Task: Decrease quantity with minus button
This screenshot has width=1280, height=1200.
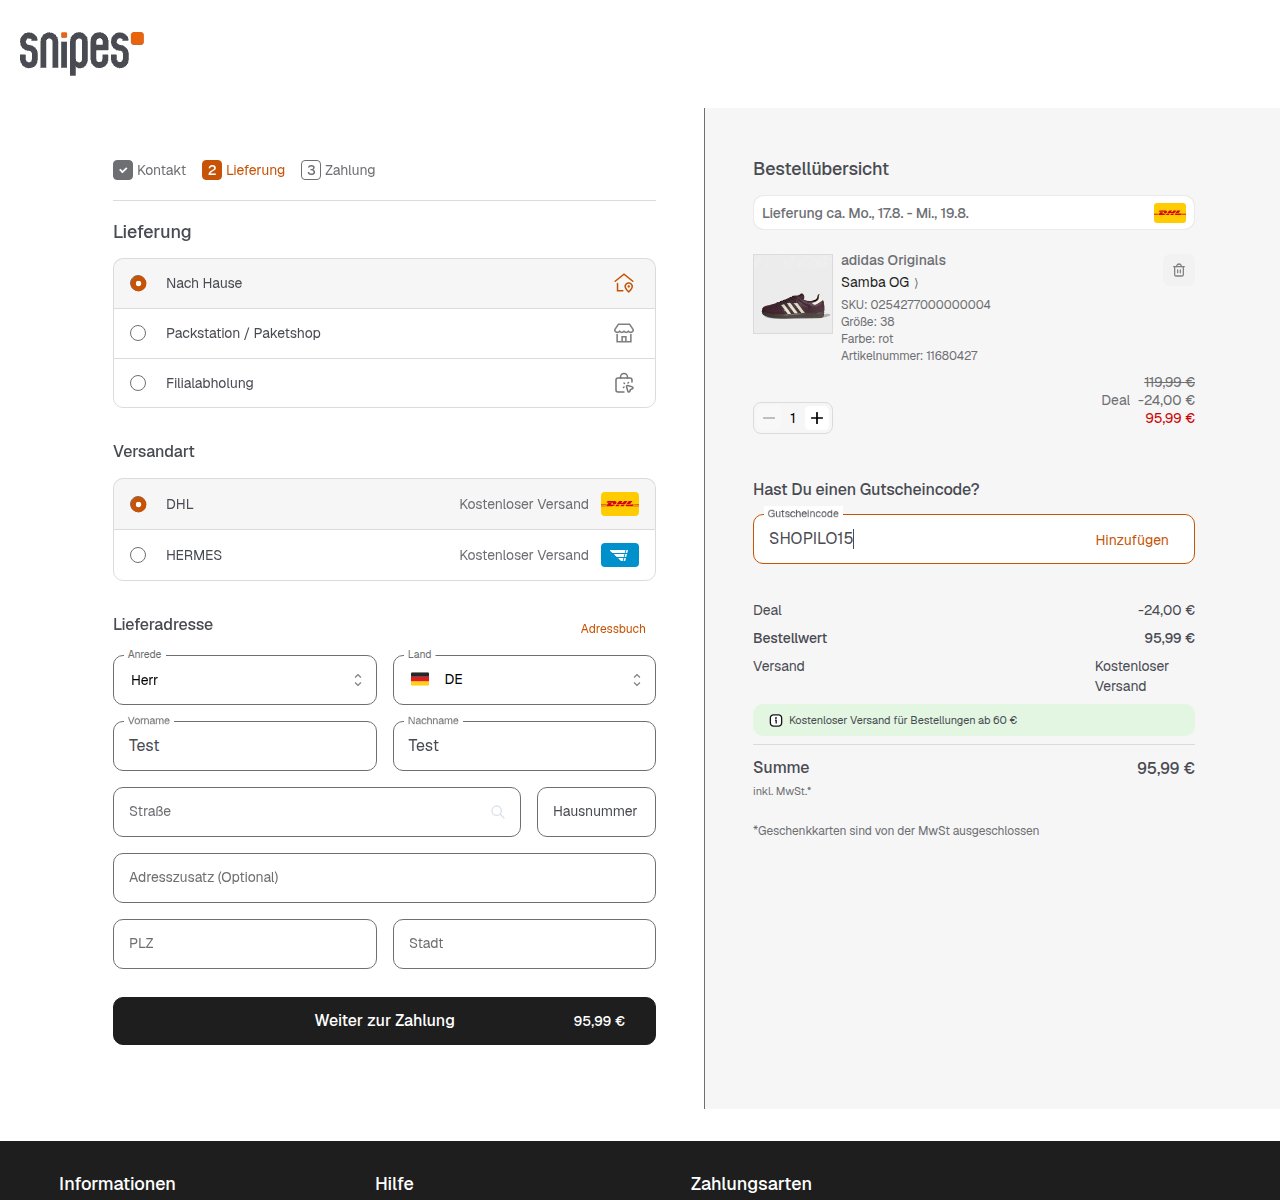Action: pyautogui.click(x=769, y=418)
